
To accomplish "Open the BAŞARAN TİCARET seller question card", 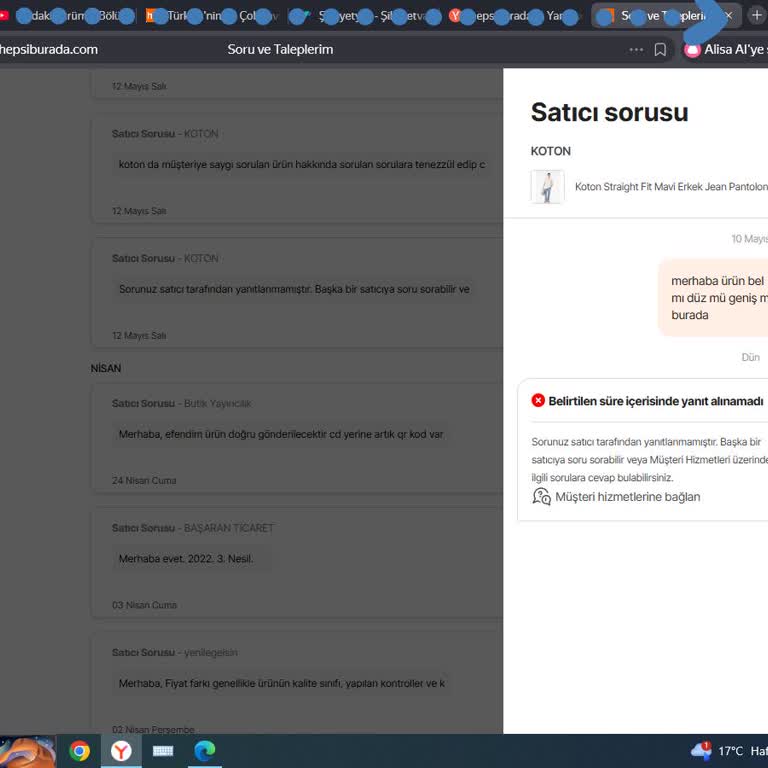I will pyautogui.click(x=297, y=563).
